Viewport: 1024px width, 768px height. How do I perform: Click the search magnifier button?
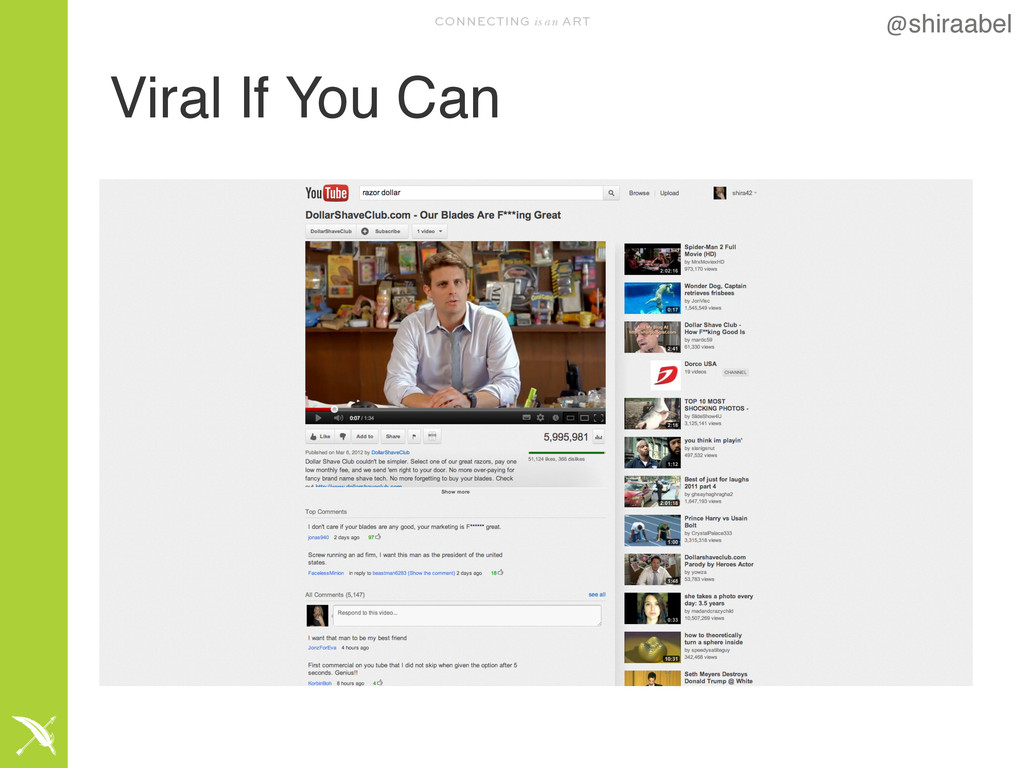tap(611, 193)
